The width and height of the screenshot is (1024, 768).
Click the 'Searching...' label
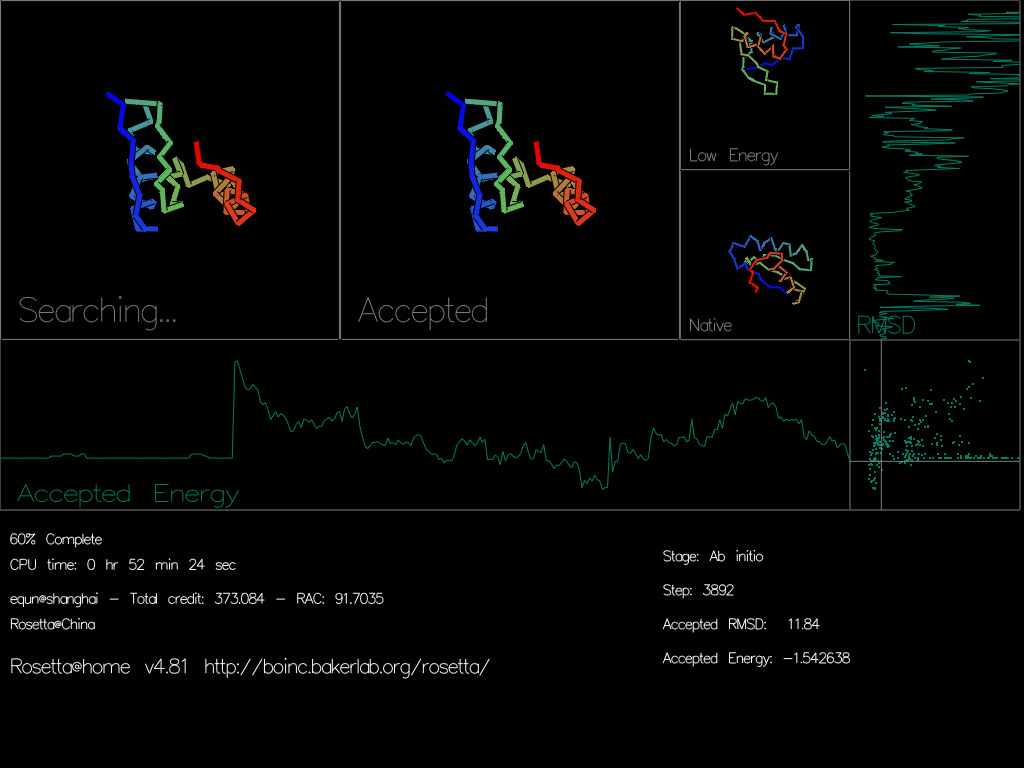(98, 311)
